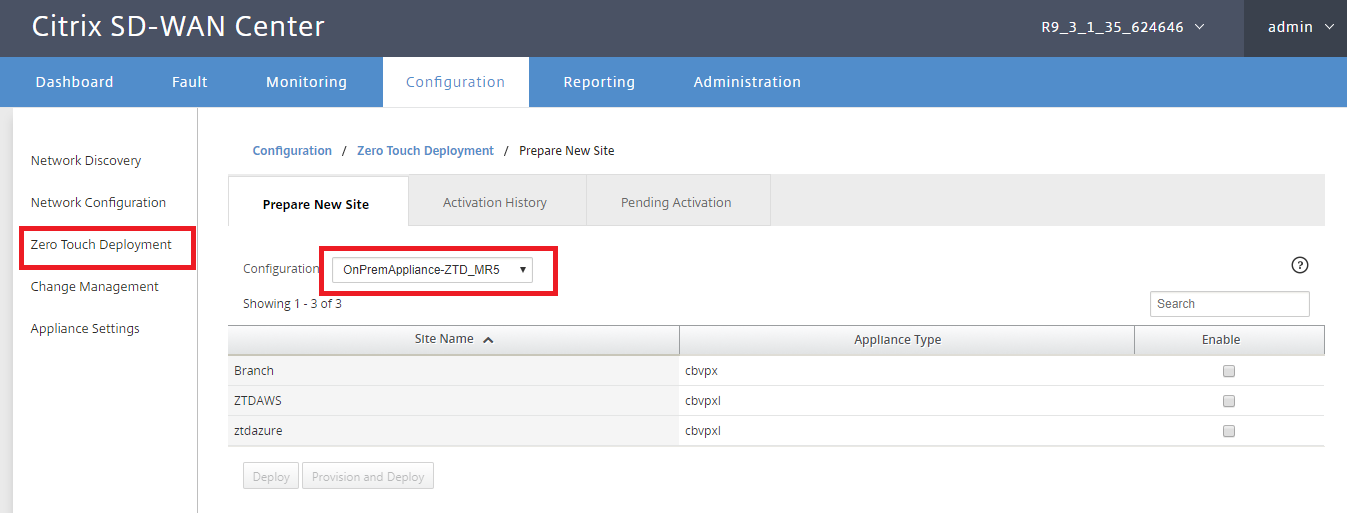Go to the Monitoring menu
Viewport: 1347px width, 513px height.
coord(306,82)
